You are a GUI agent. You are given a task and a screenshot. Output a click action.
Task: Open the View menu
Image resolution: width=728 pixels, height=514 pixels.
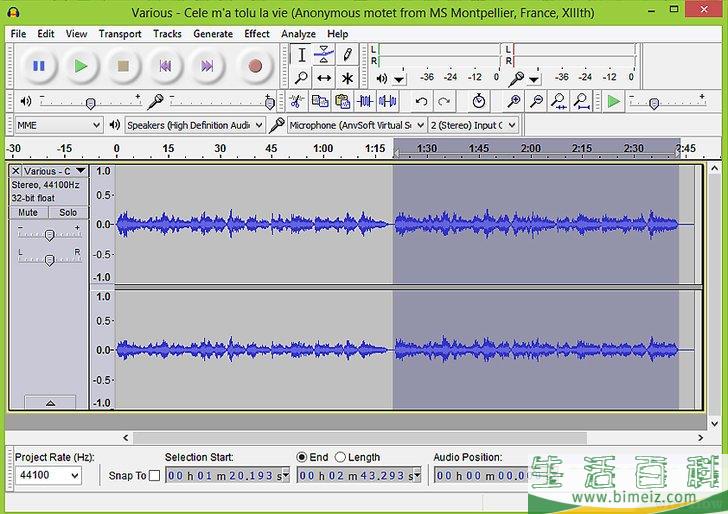tap(76, 34)
